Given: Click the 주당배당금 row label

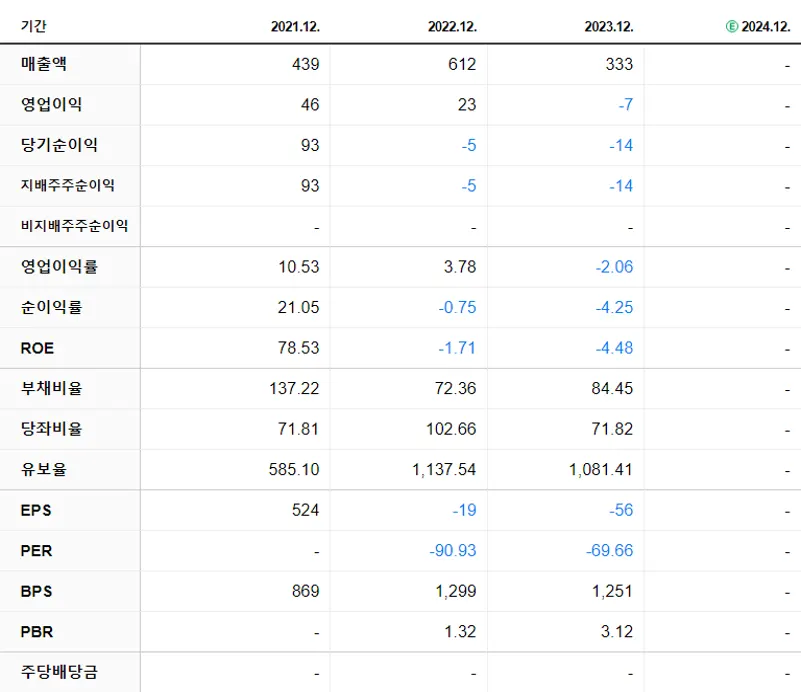Looking at the screenshot, I should click(x=53, y=672).
